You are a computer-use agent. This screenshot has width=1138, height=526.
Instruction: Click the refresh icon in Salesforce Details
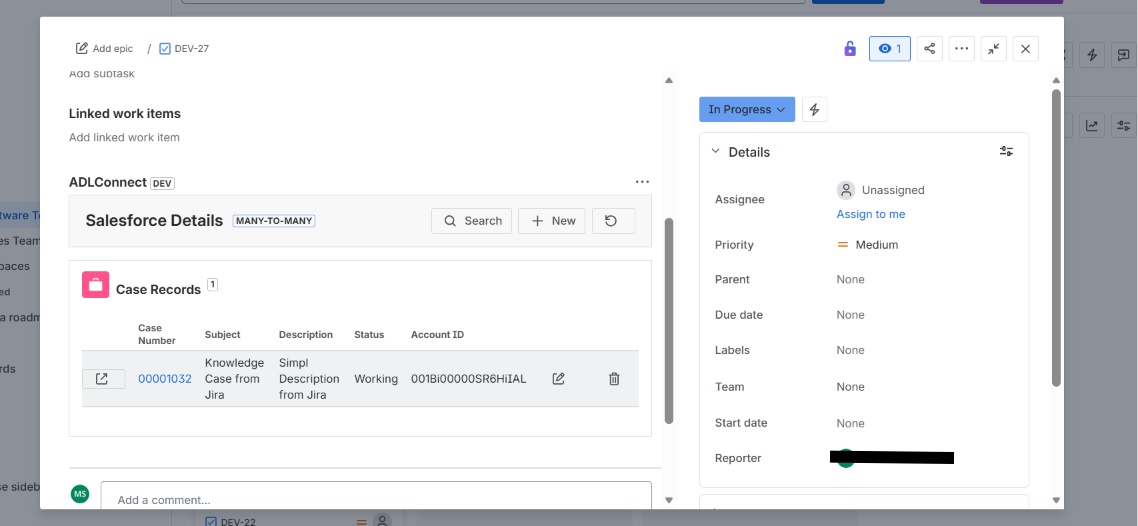pyautogui.click(x=613, y=221)
